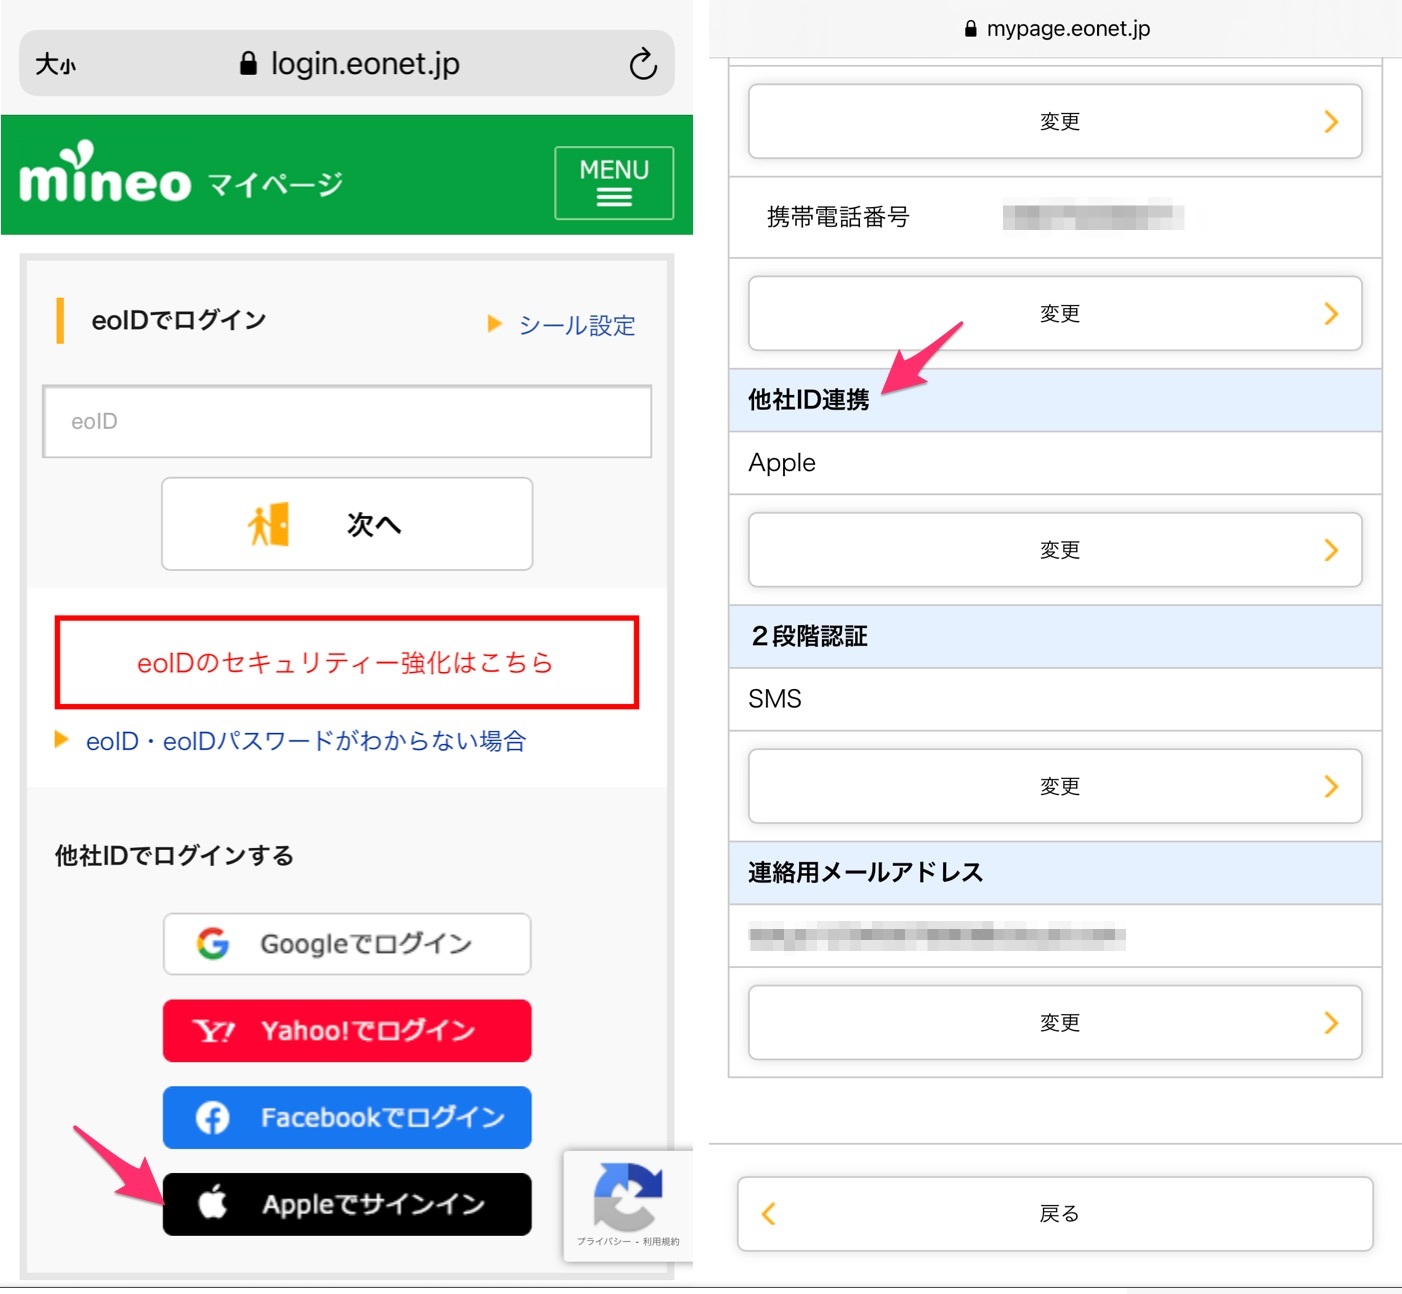Screen dimensions: 1402x1294
Task: Click the 他社IDでログインする heading
Action: 174,856
